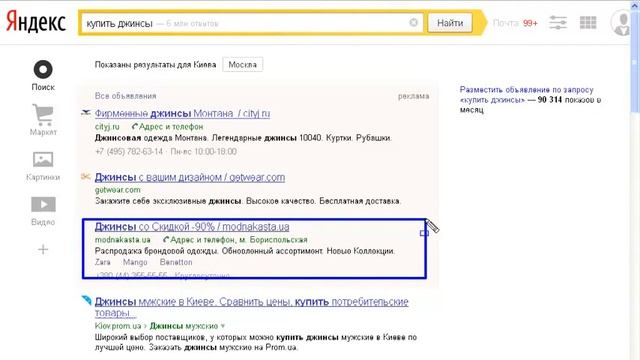The width and height of the screenshot is (640, 360).
Task: Open Картинки images icon
Action: (x=43, y=159)
